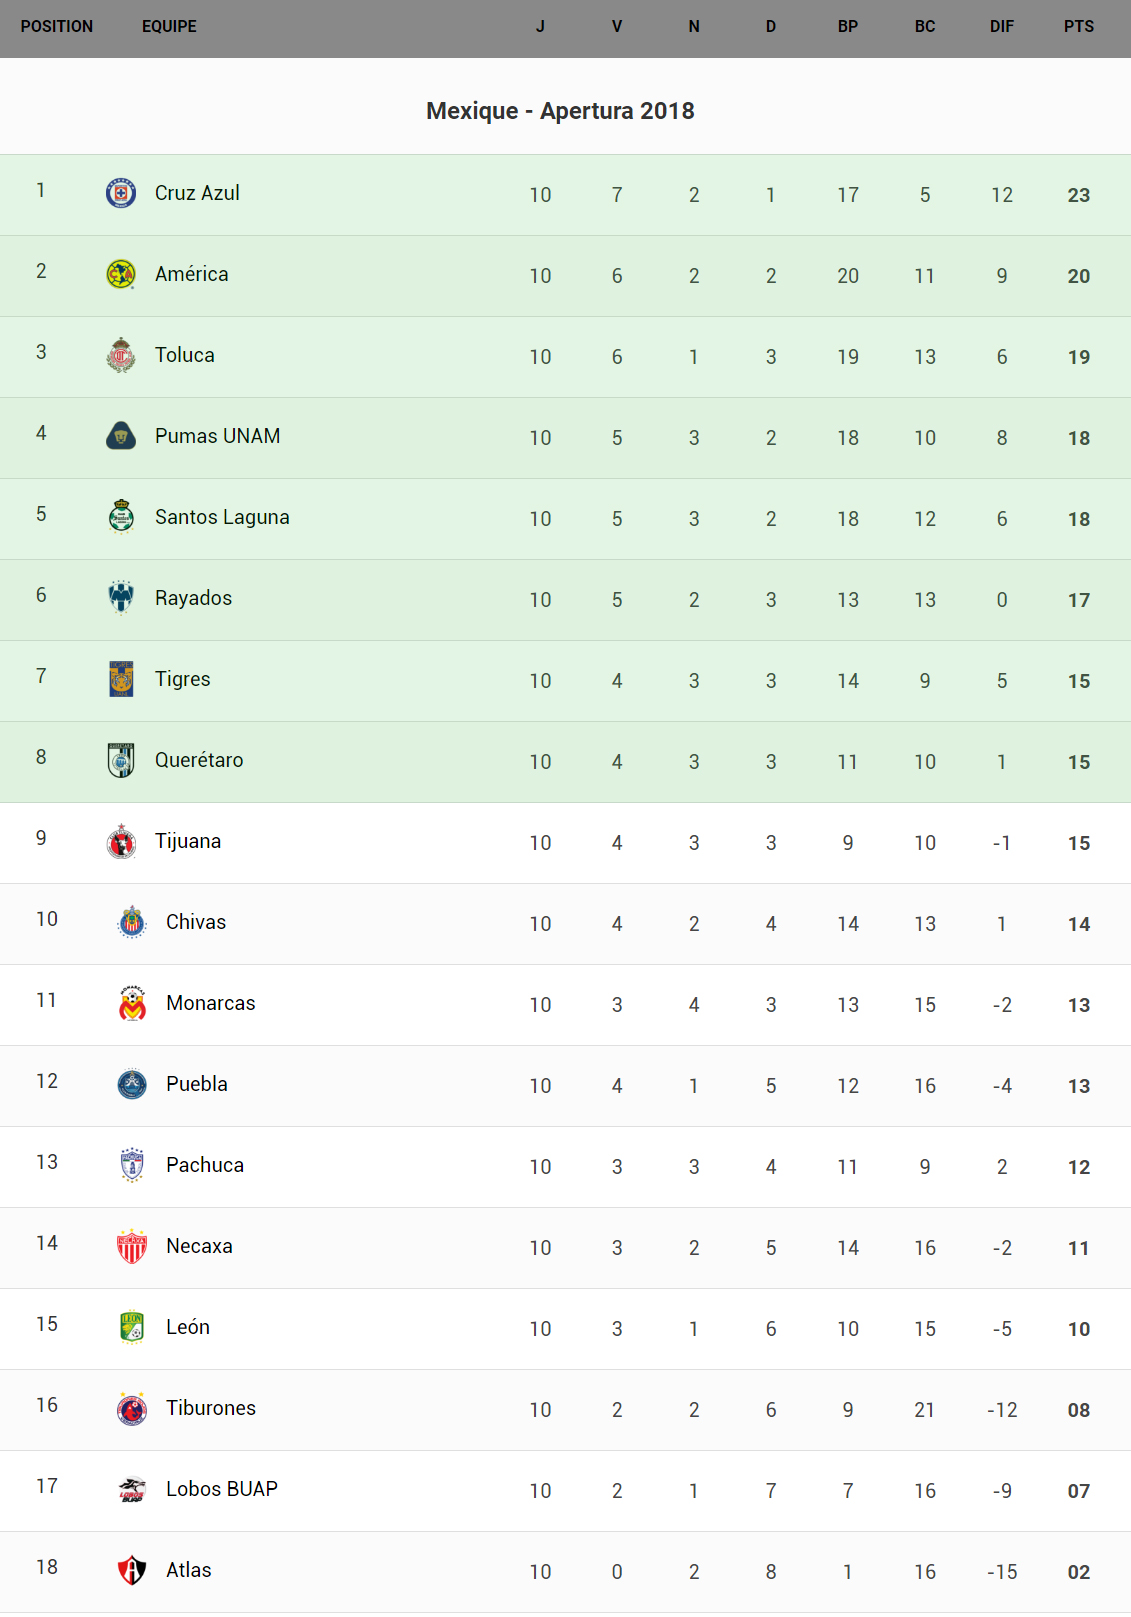Click the Necaxa striped crest
1131x1617 pixels.
(132, 1246)
